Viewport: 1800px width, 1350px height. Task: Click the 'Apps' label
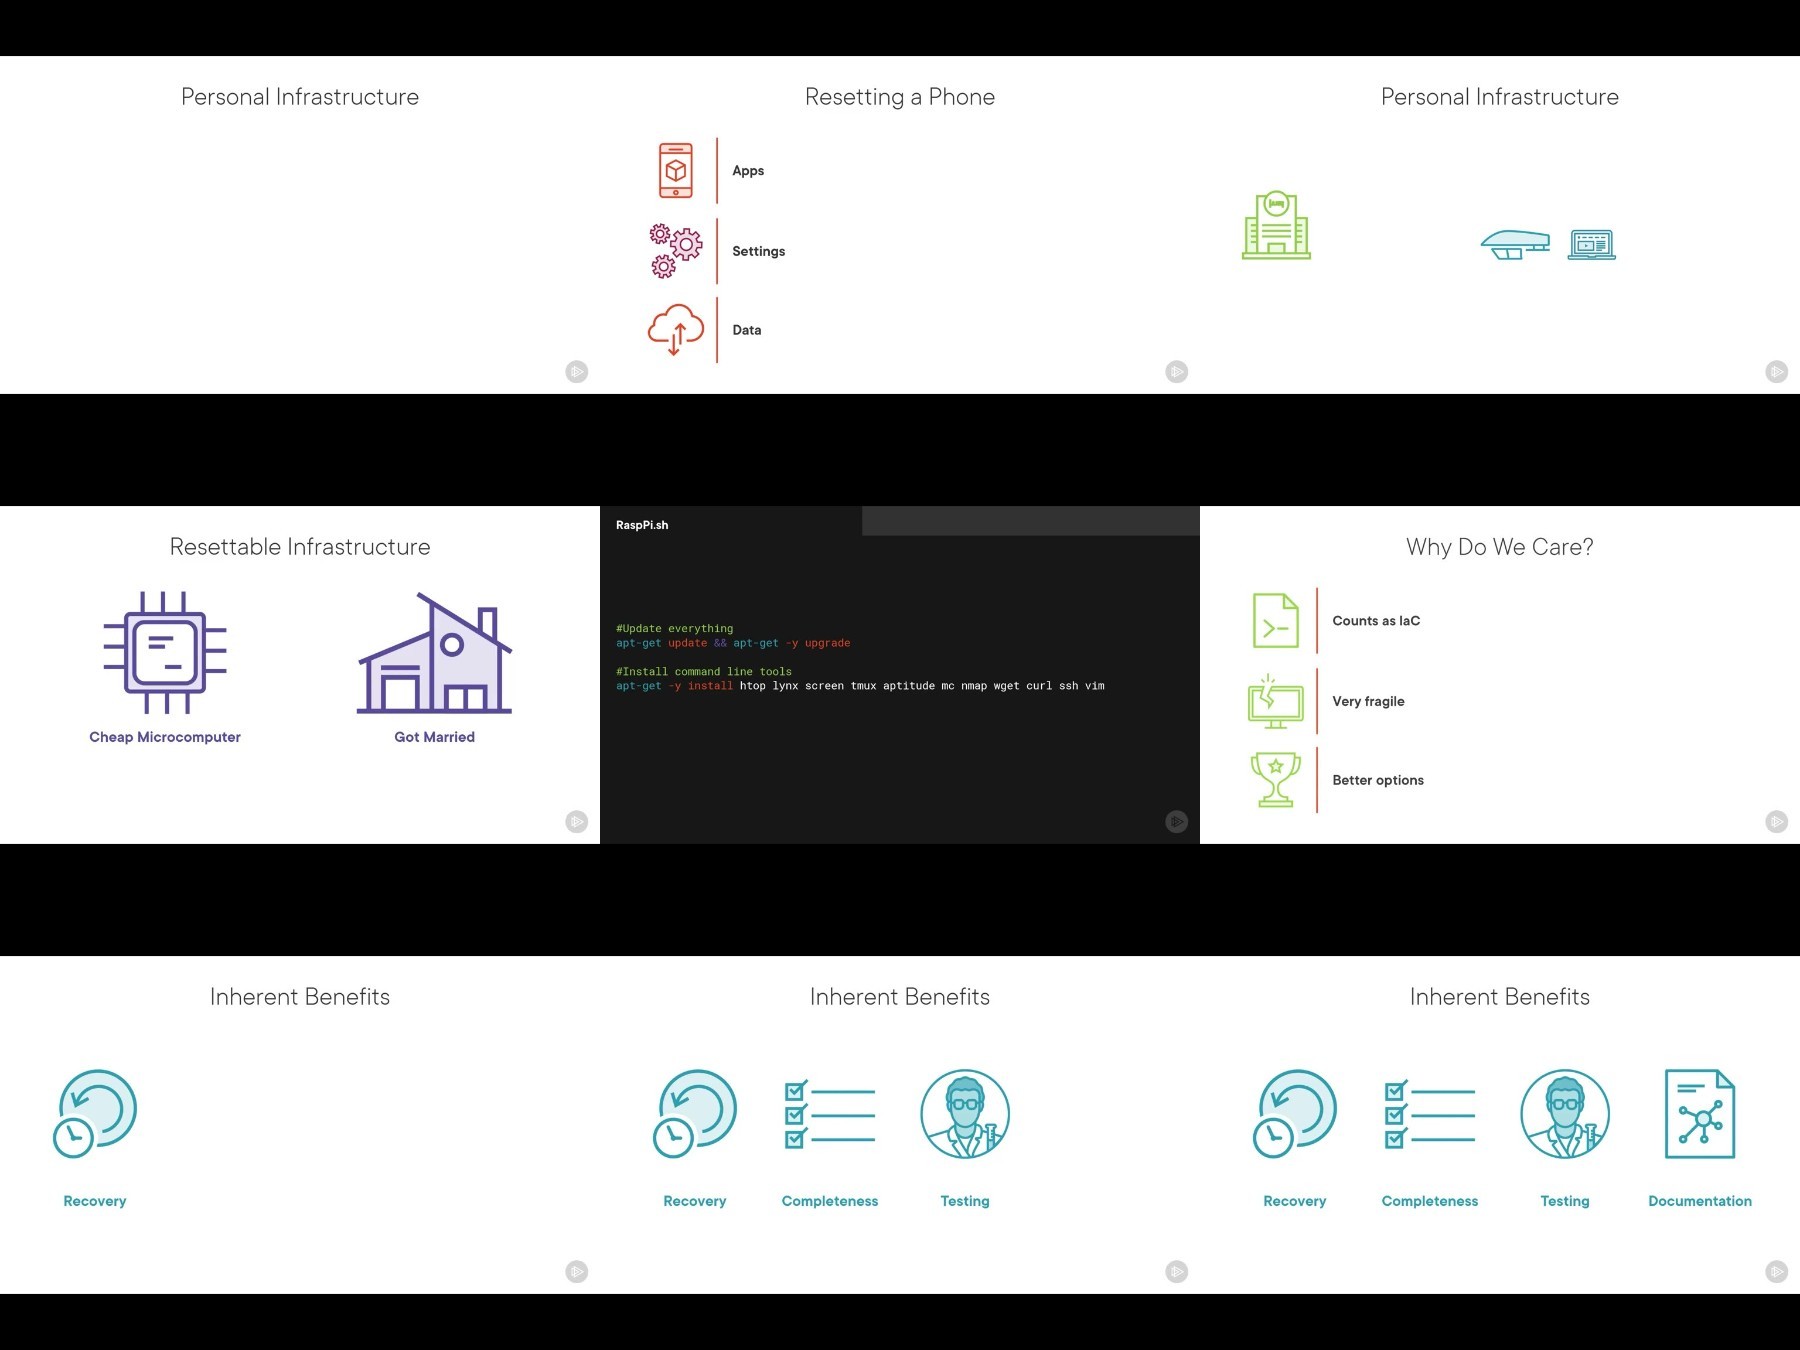click(x=748, y=171)
